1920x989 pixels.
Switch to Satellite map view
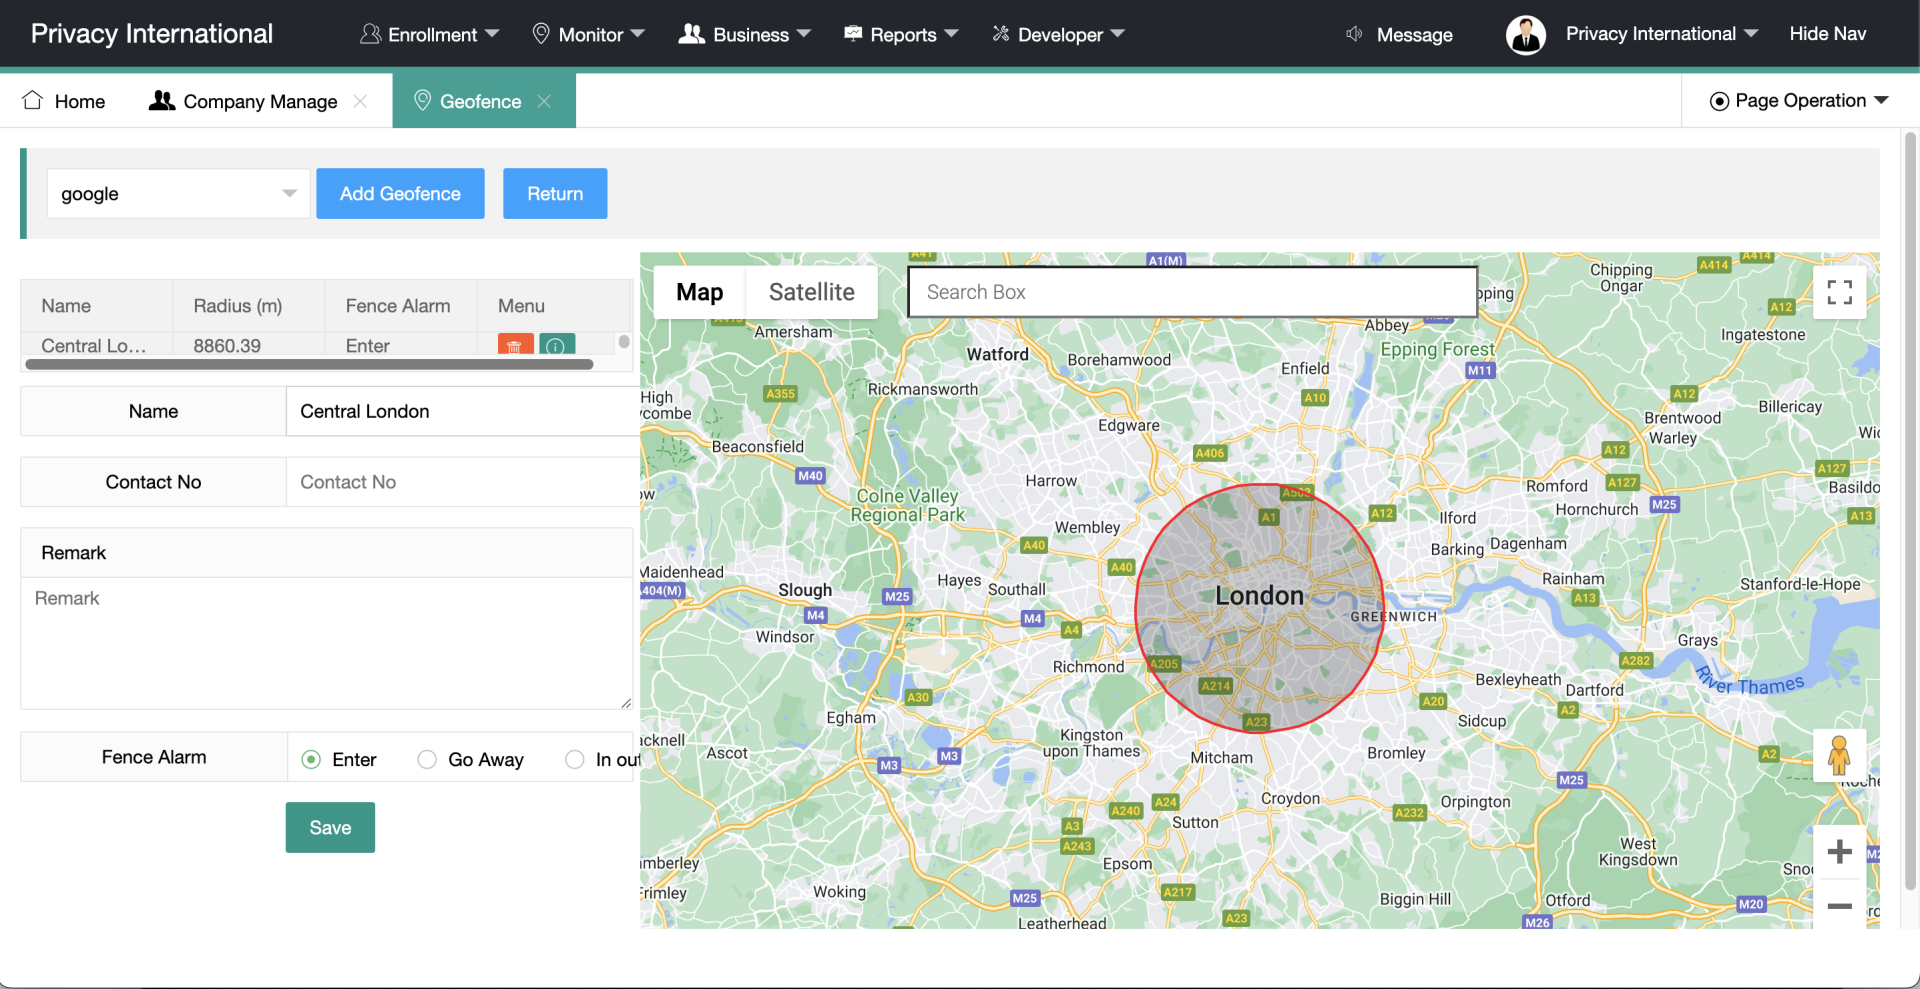[x=811, y=292]
